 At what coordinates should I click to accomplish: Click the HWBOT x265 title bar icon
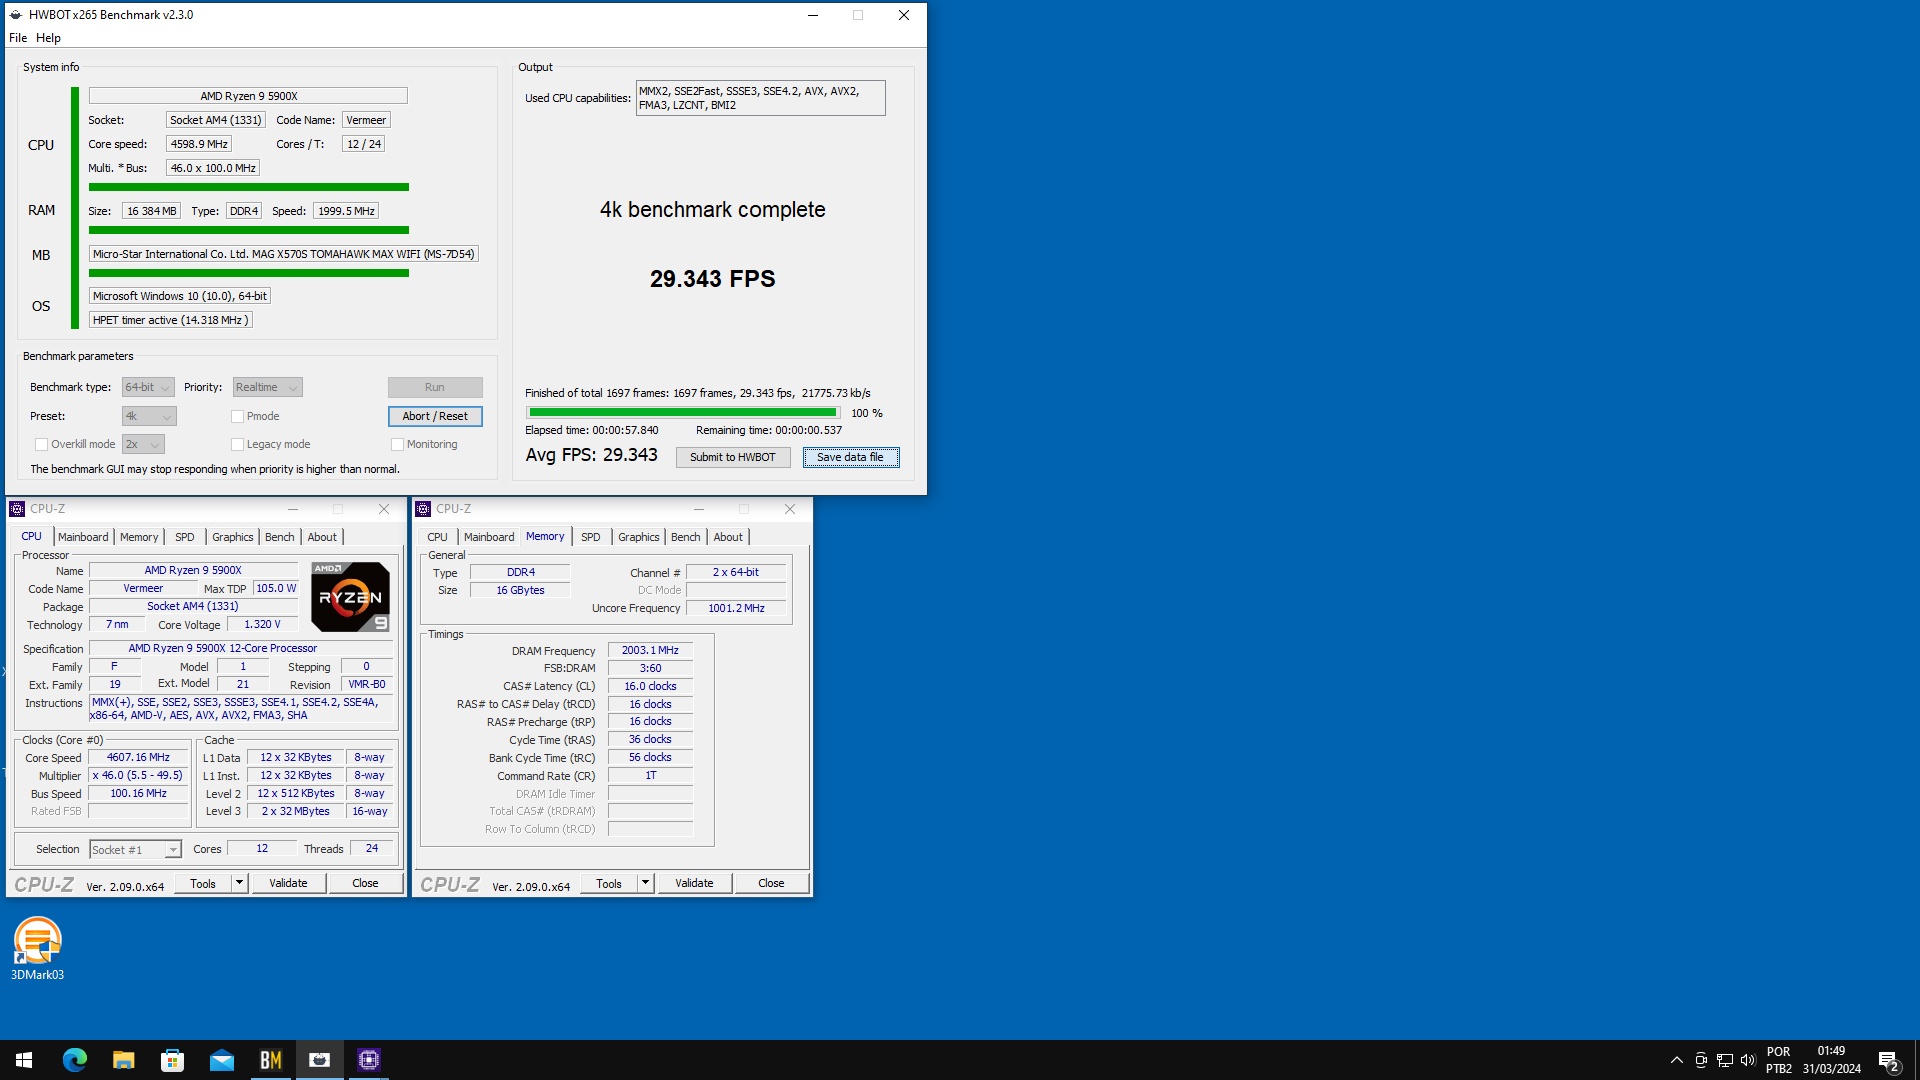[16, 15]
